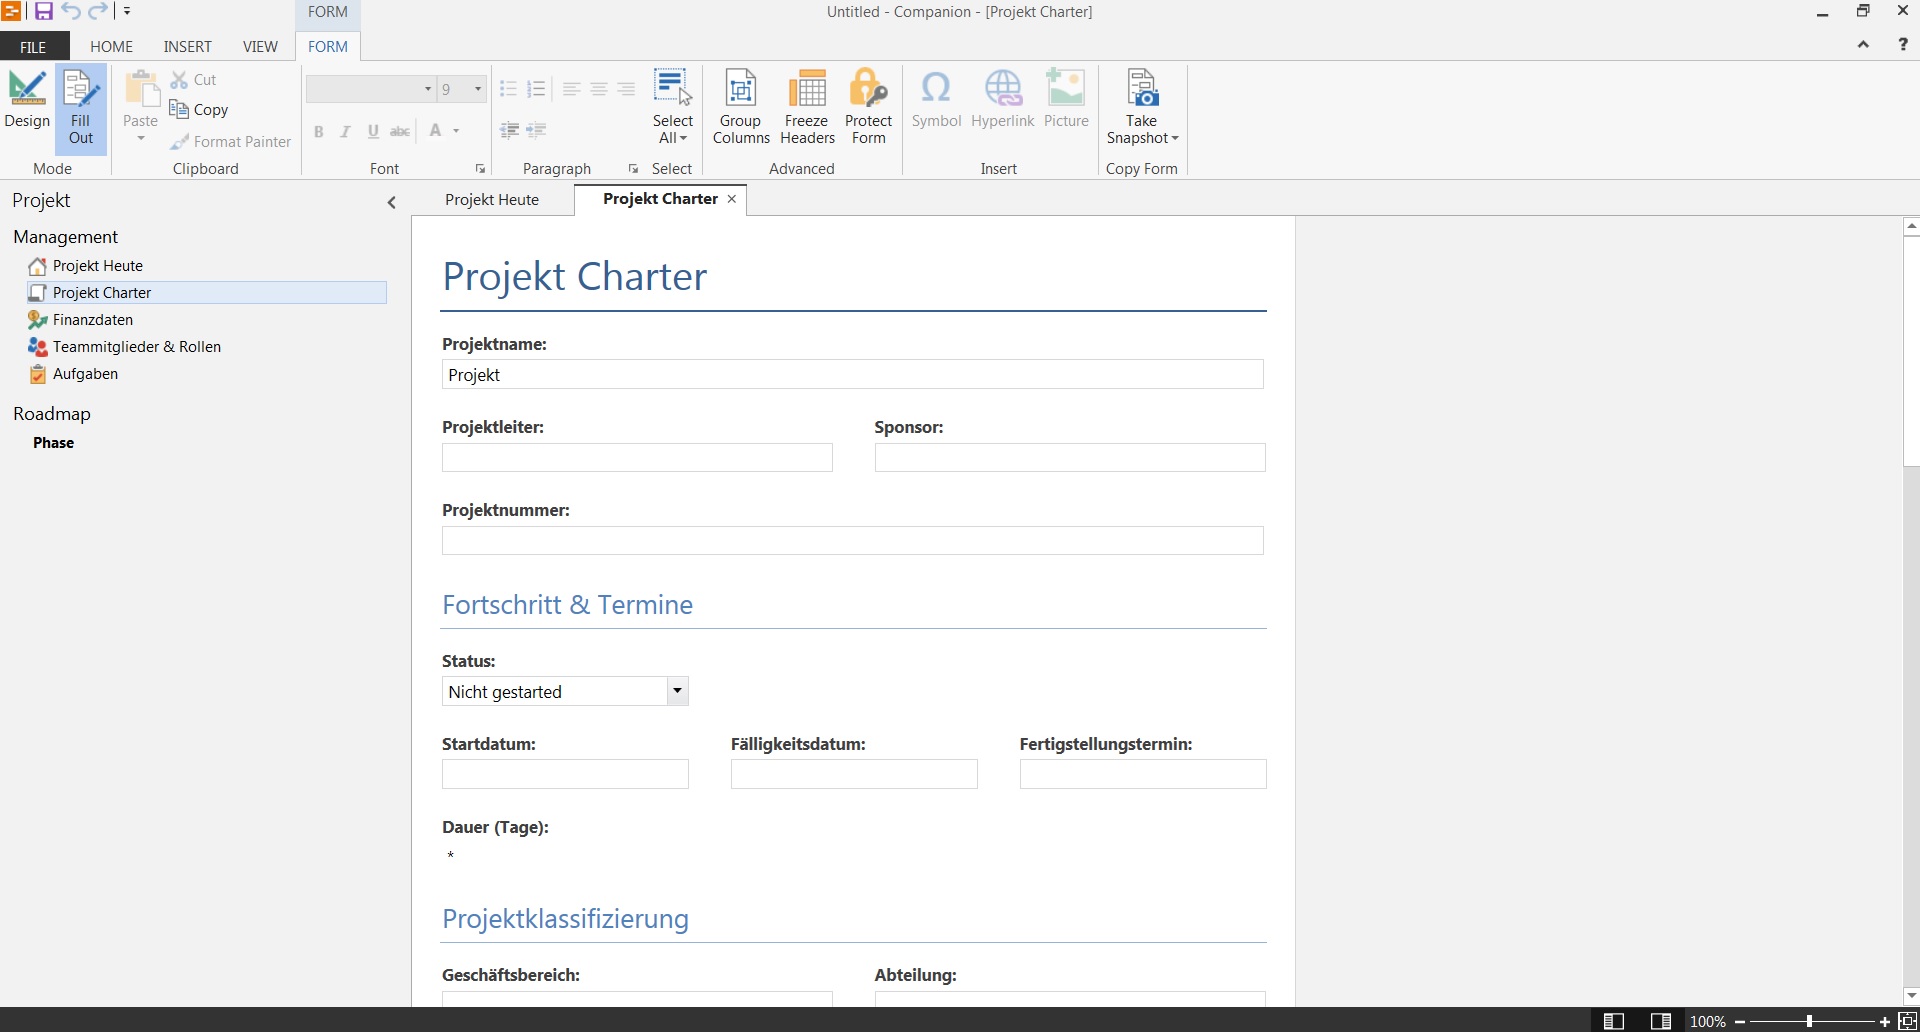Center align text
Screen dimensions: 1920x1032
pos(598,89)
